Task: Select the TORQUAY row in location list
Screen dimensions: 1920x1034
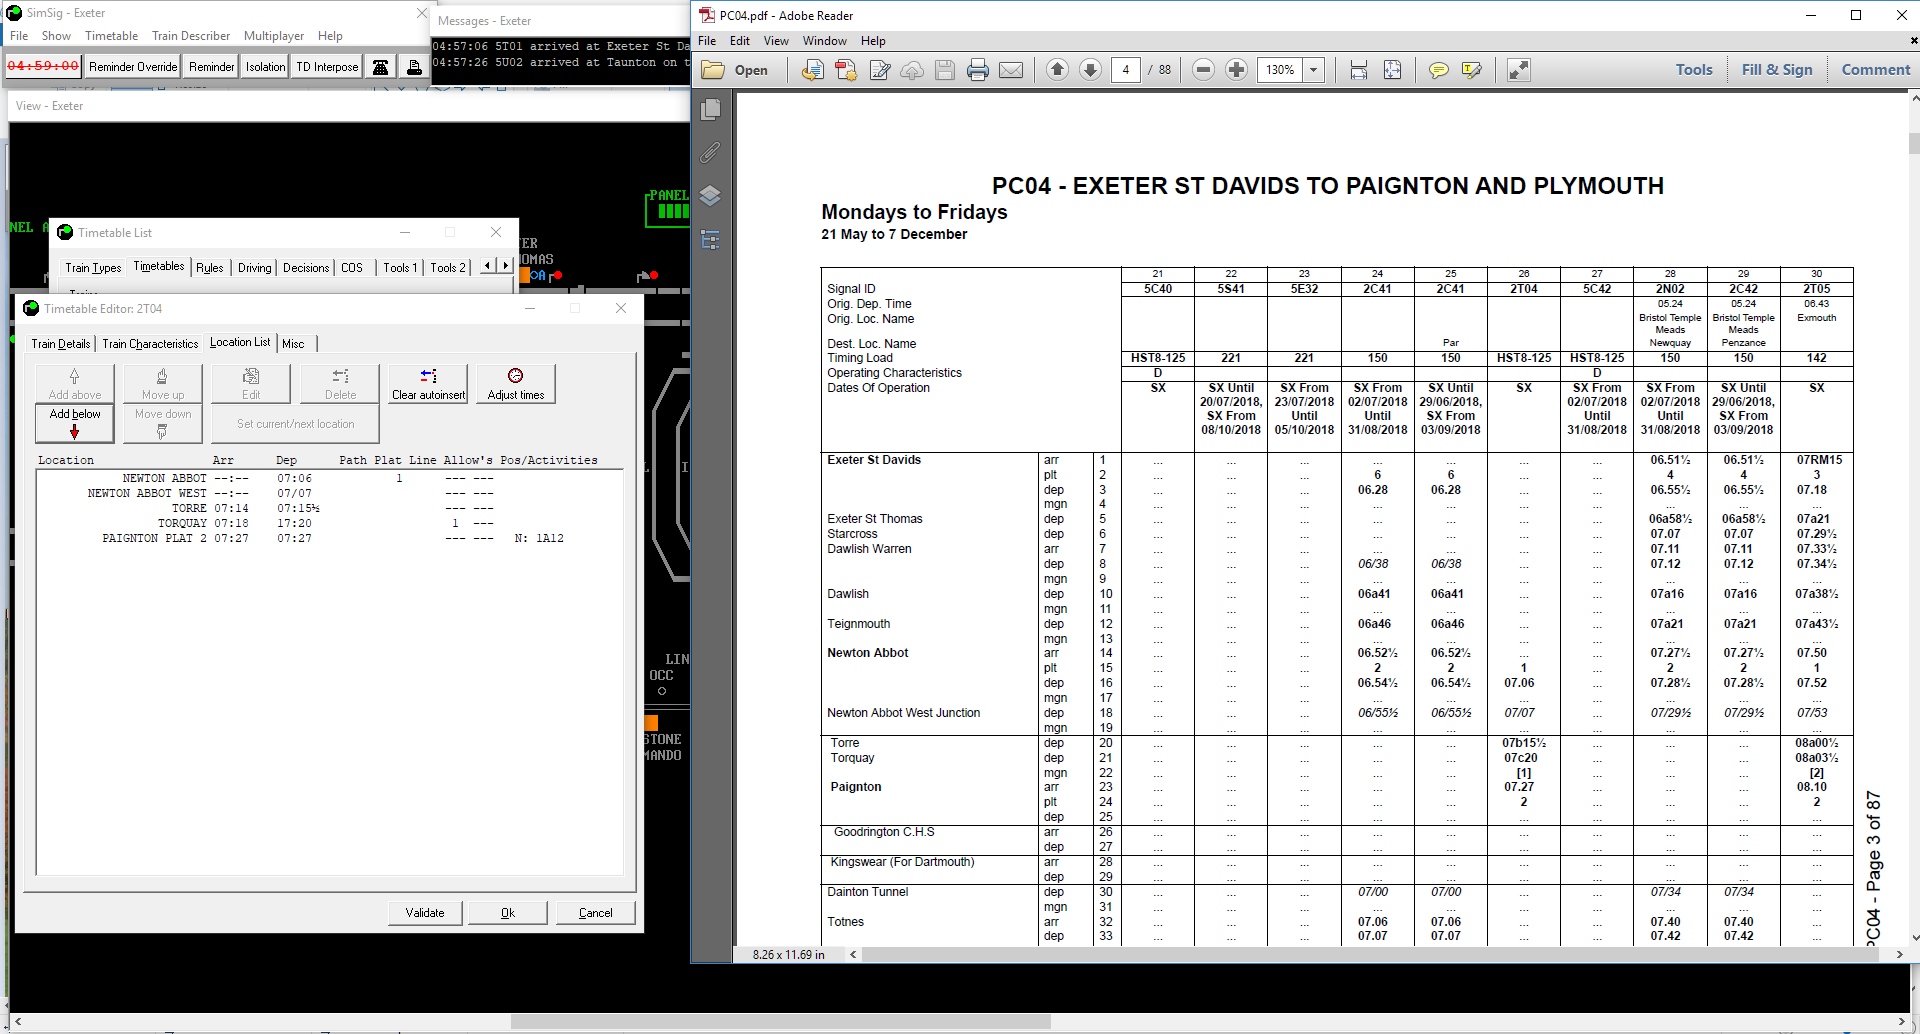Action: [x=330, y=523]
